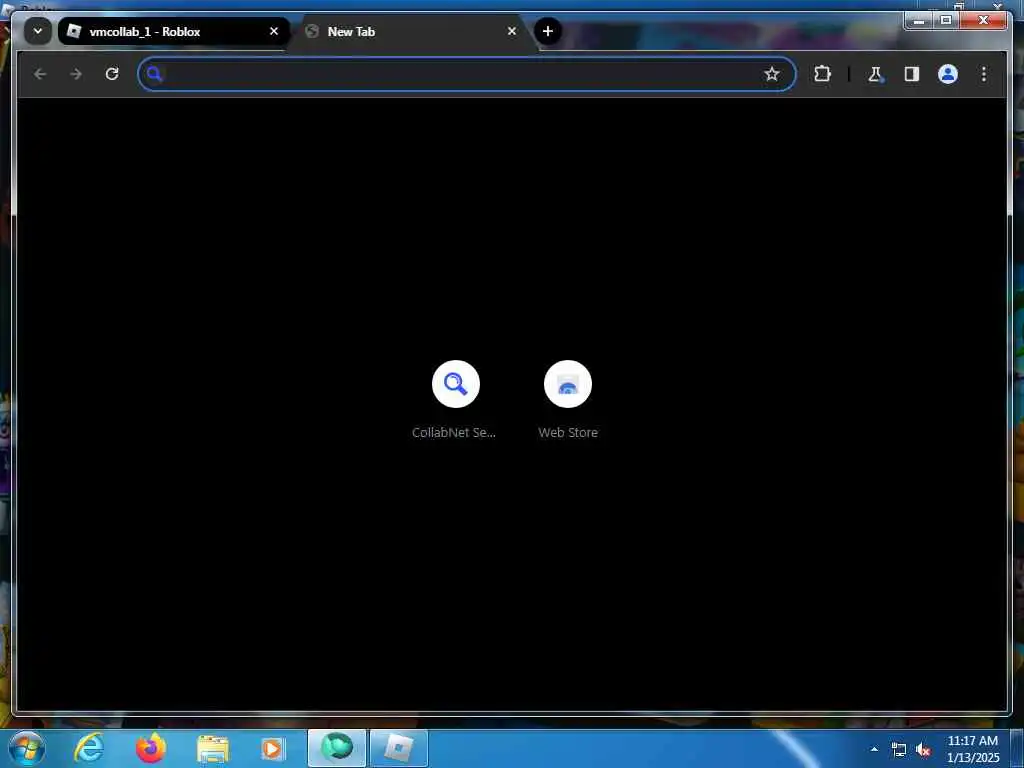Close the browser window
Image resolution: width=1024 pixels, height=768 pixels.
(x=984, y=21)
